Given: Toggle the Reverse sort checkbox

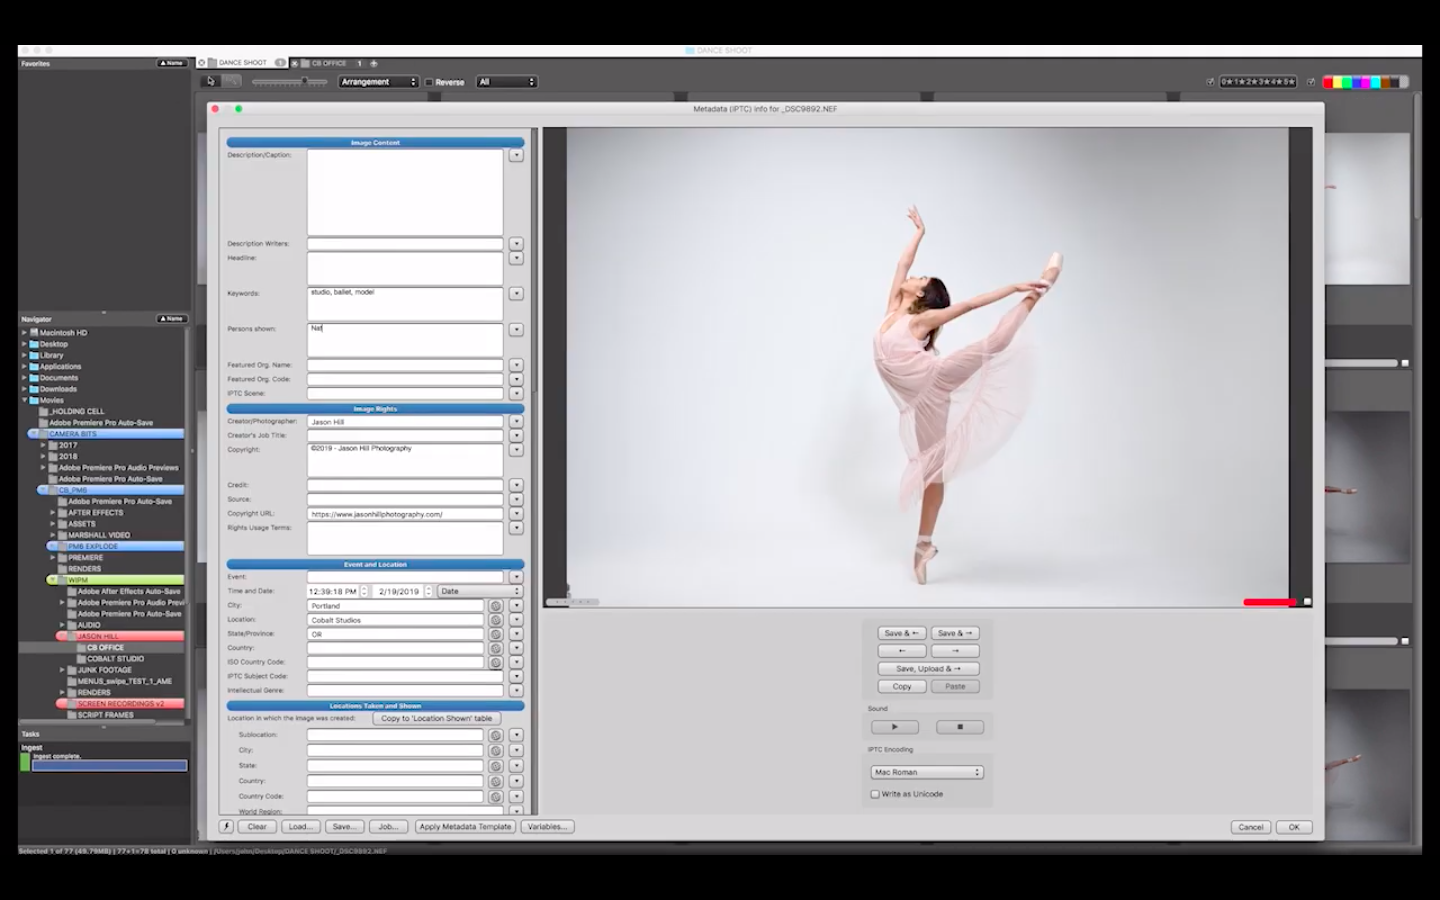Looking at the screenshot, I should coord(429,82).
